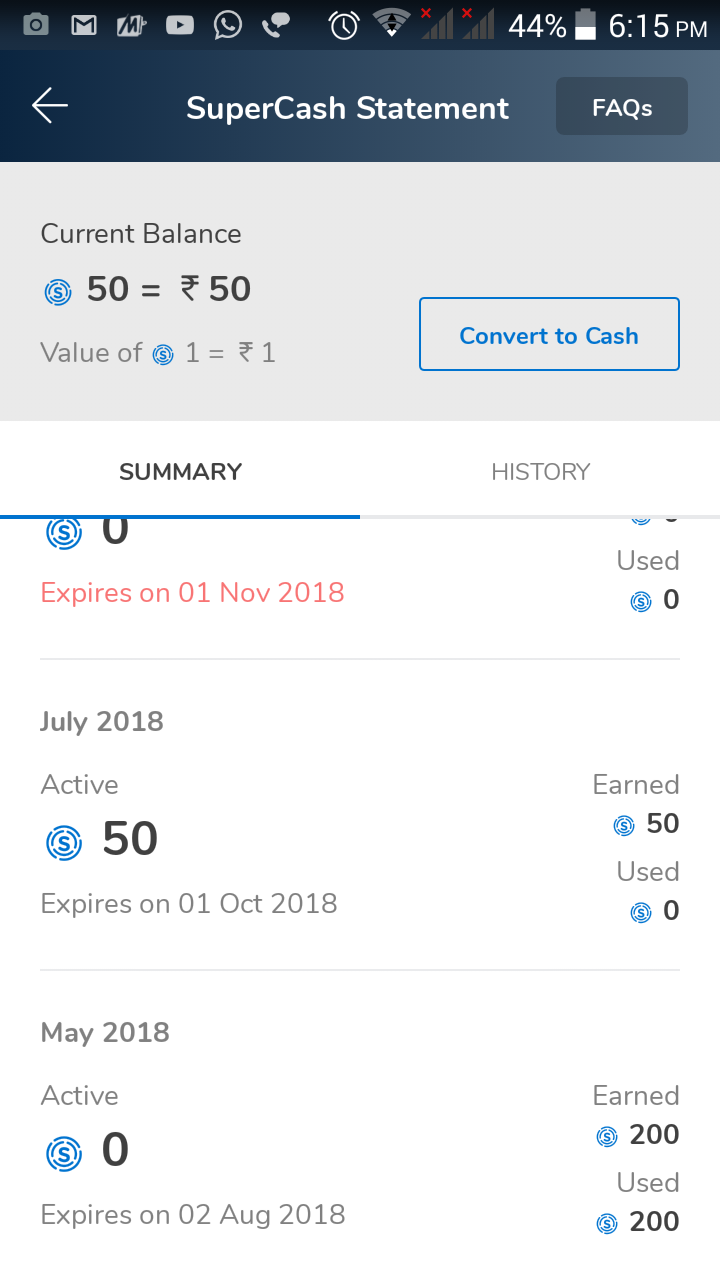Click the coin icon beside May Earned 200
720x1280 pixels.
pos(607,1136)
